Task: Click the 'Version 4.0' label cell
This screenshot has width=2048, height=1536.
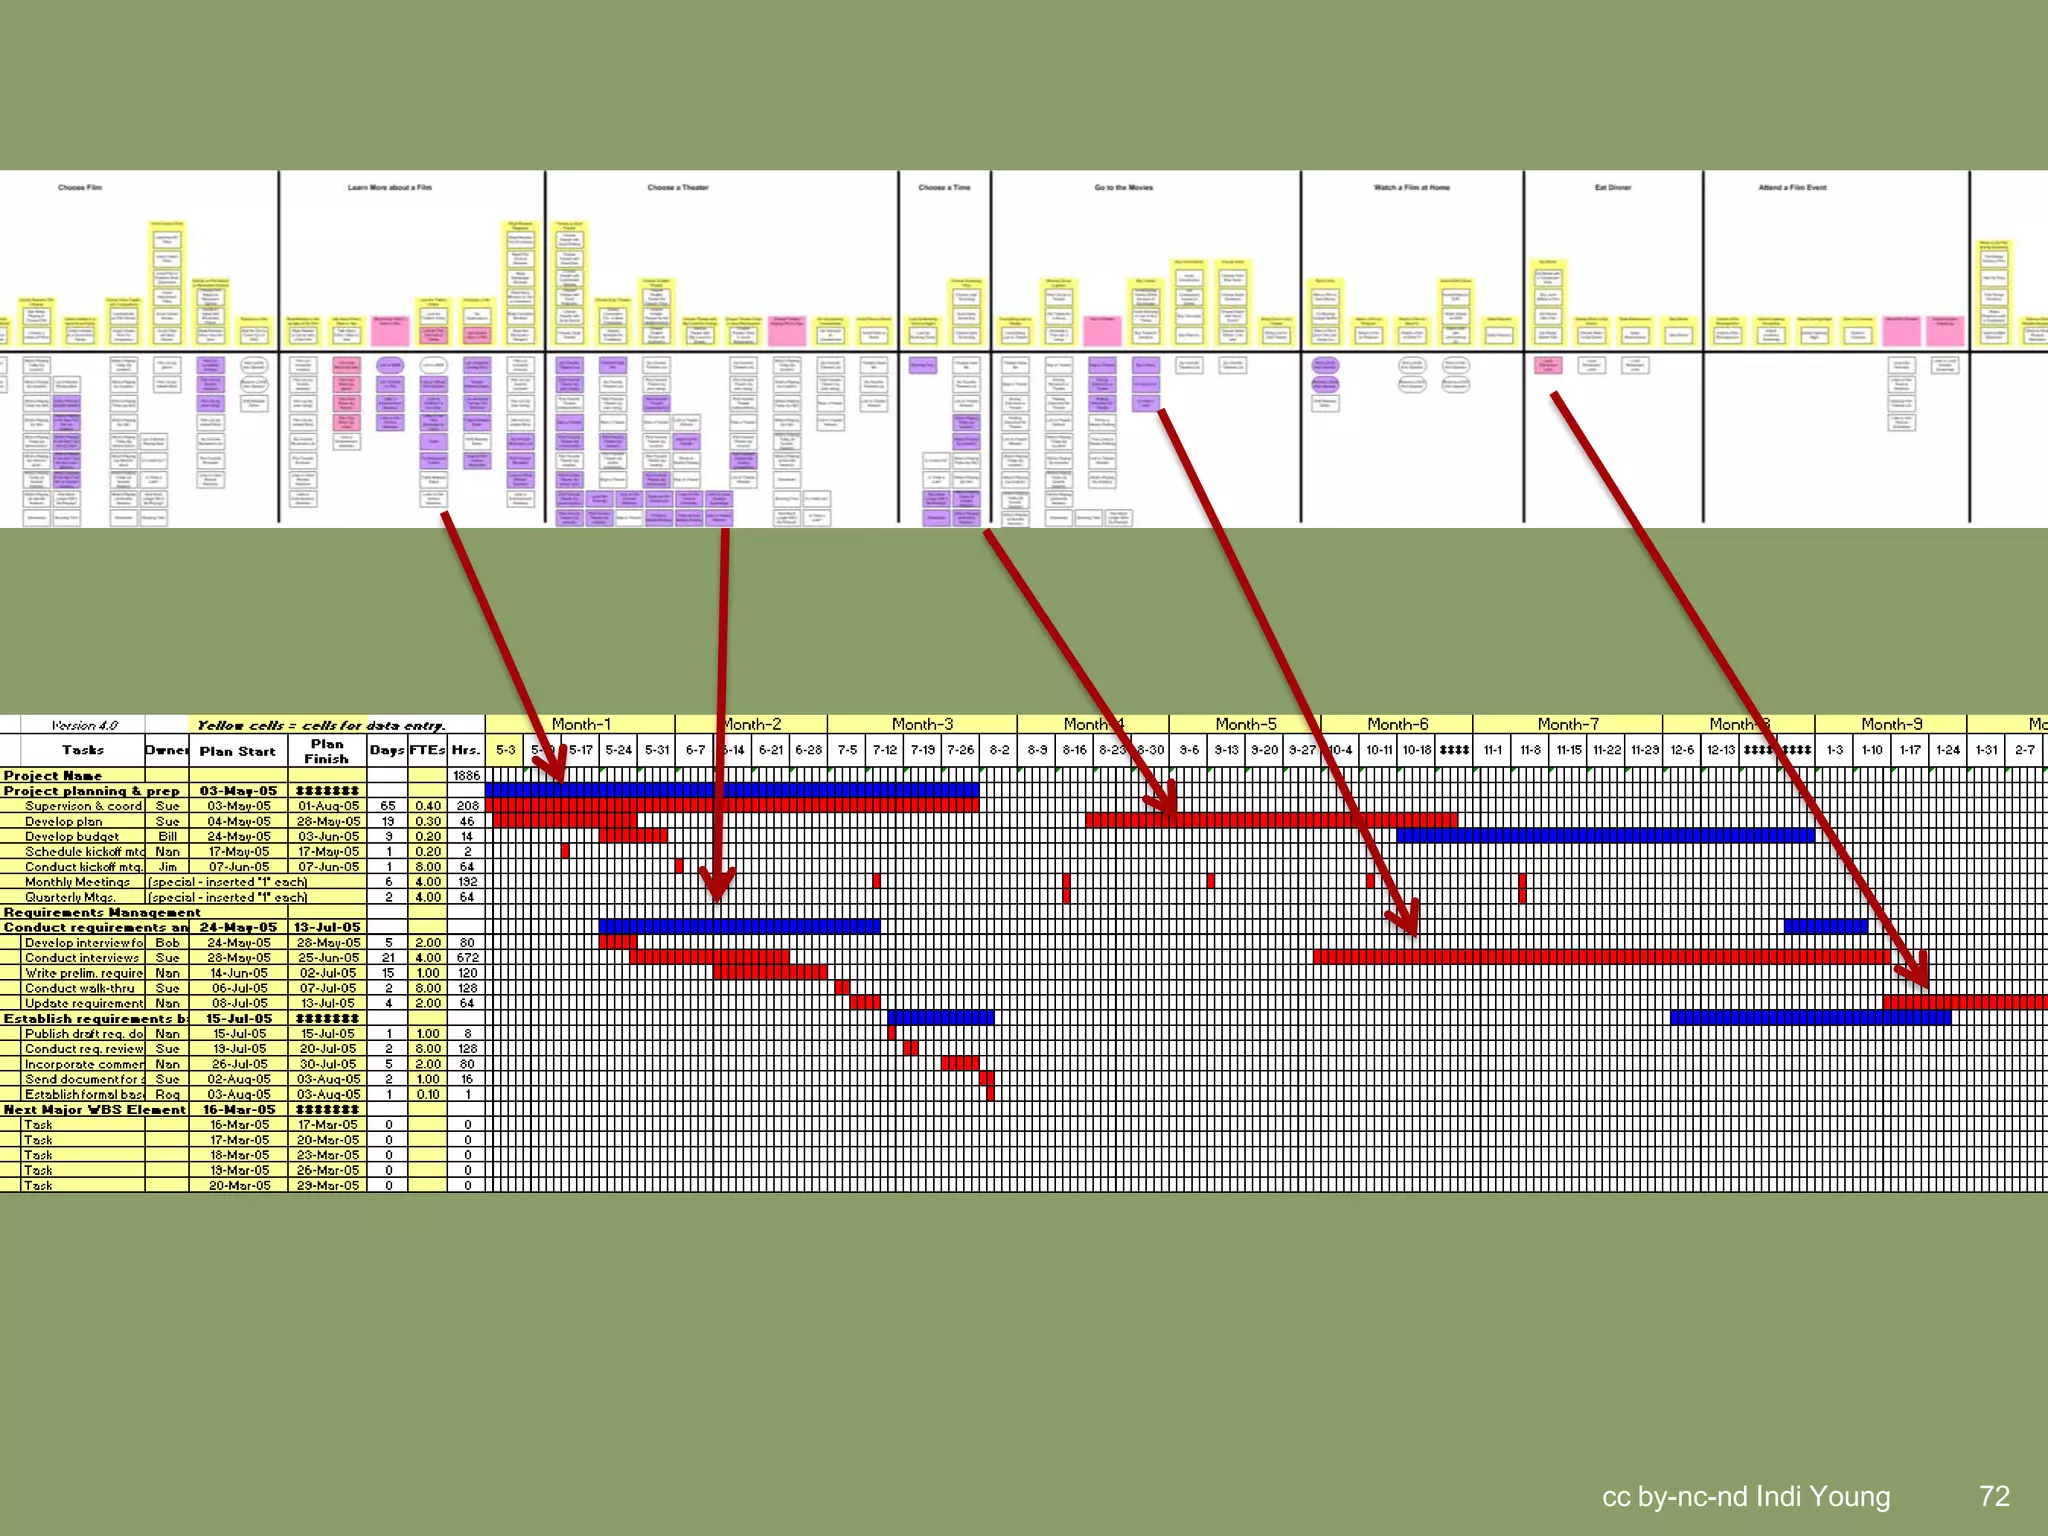Action: click(84, 725)
